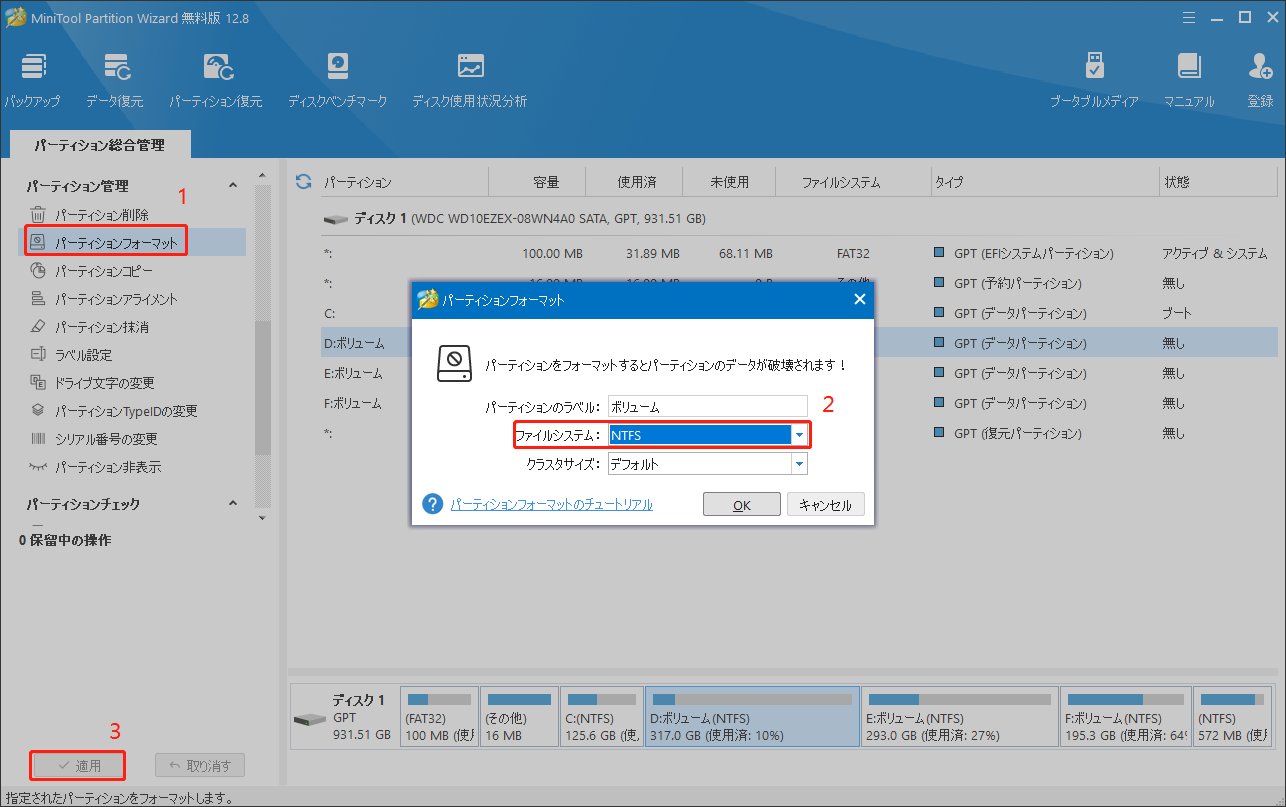
Task: Refresh the partition list
Action: pyautogui.click(x=304, y=182)
